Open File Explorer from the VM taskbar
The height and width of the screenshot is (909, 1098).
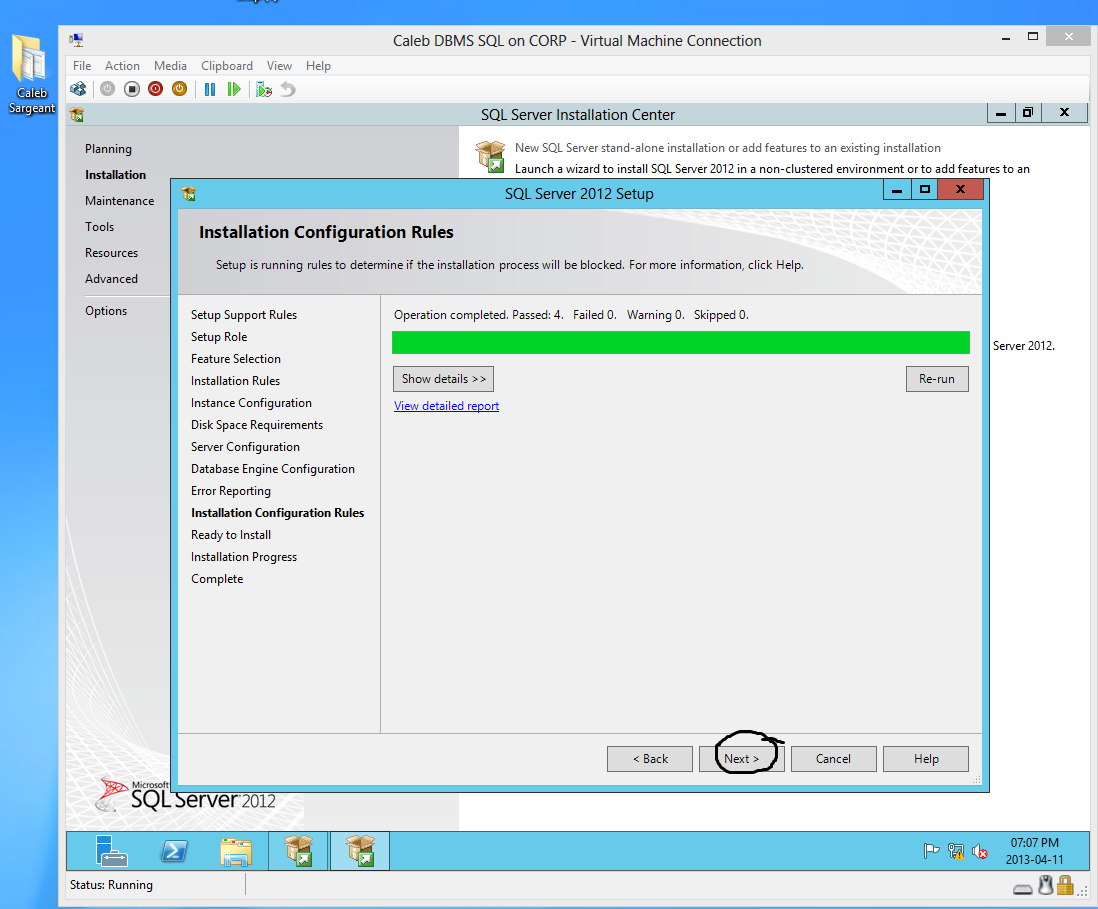[x=236, y=852]
